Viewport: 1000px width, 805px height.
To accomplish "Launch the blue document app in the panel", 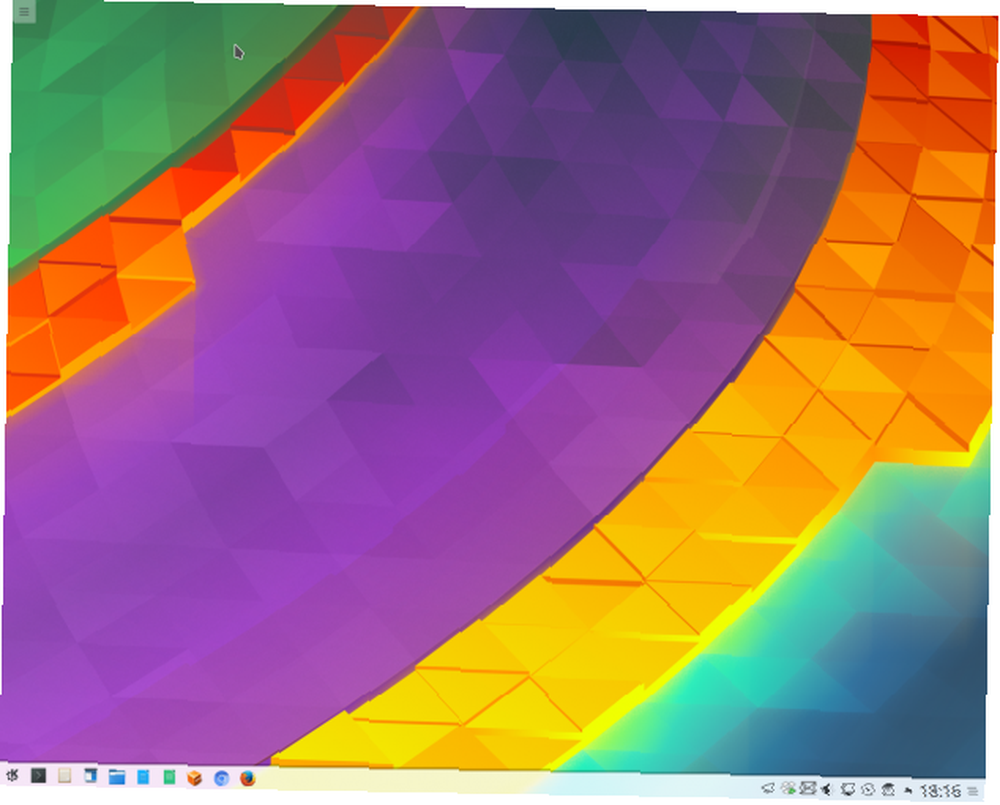I will click(x=143, y=777).
